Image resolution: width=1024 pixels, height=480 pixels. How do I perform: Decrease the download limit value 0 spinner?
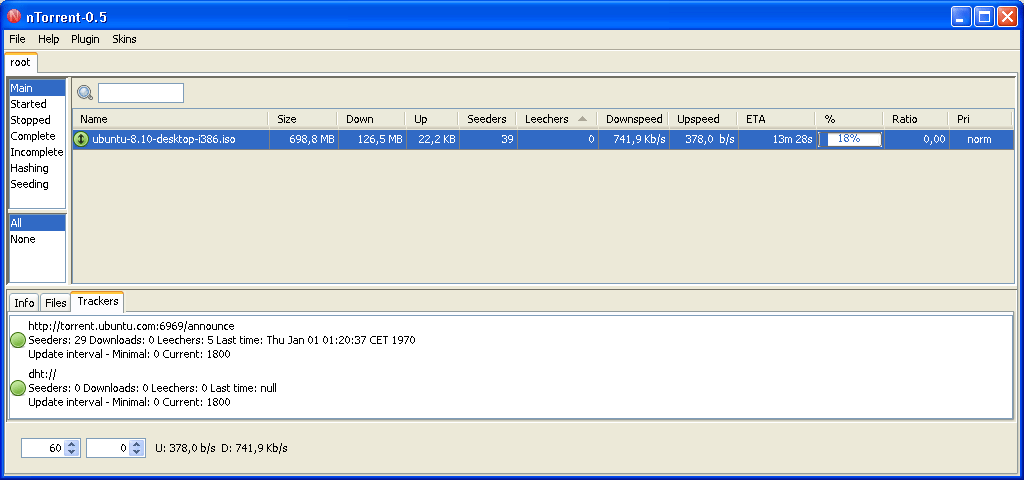click(136, 452)
